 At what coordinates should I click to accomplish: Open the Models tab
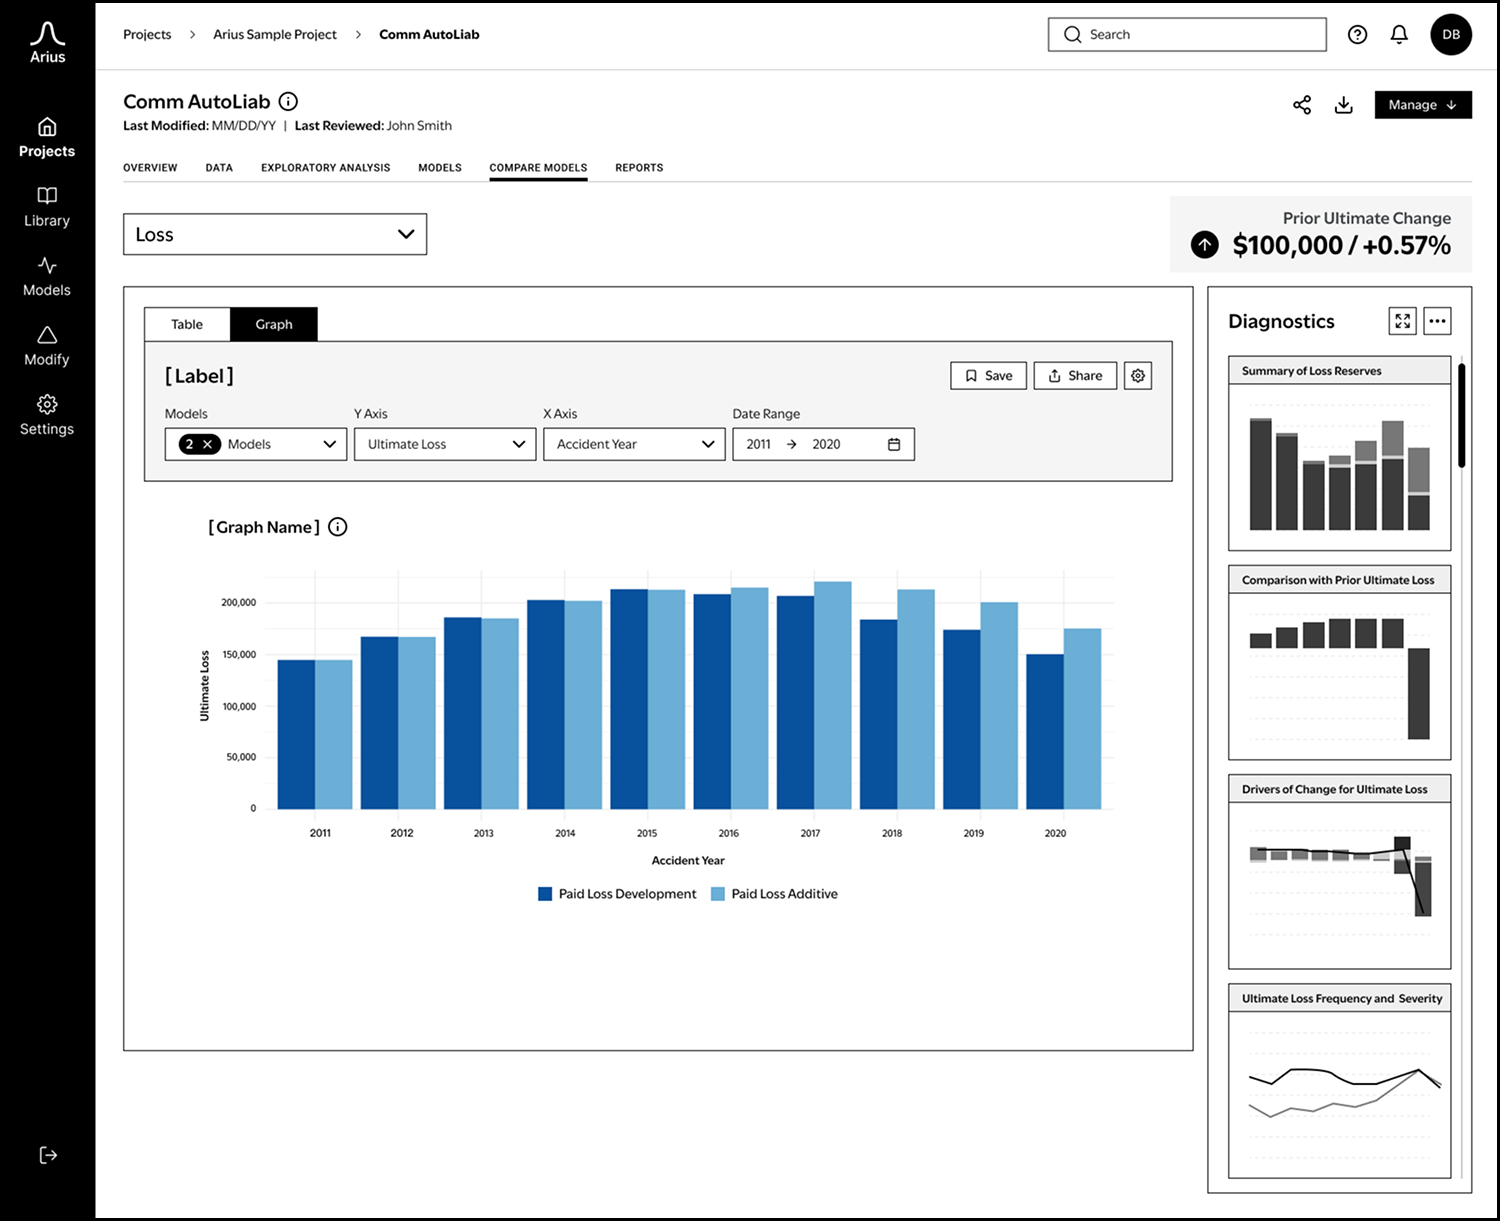pyautogui.click(x=440, y=168)
